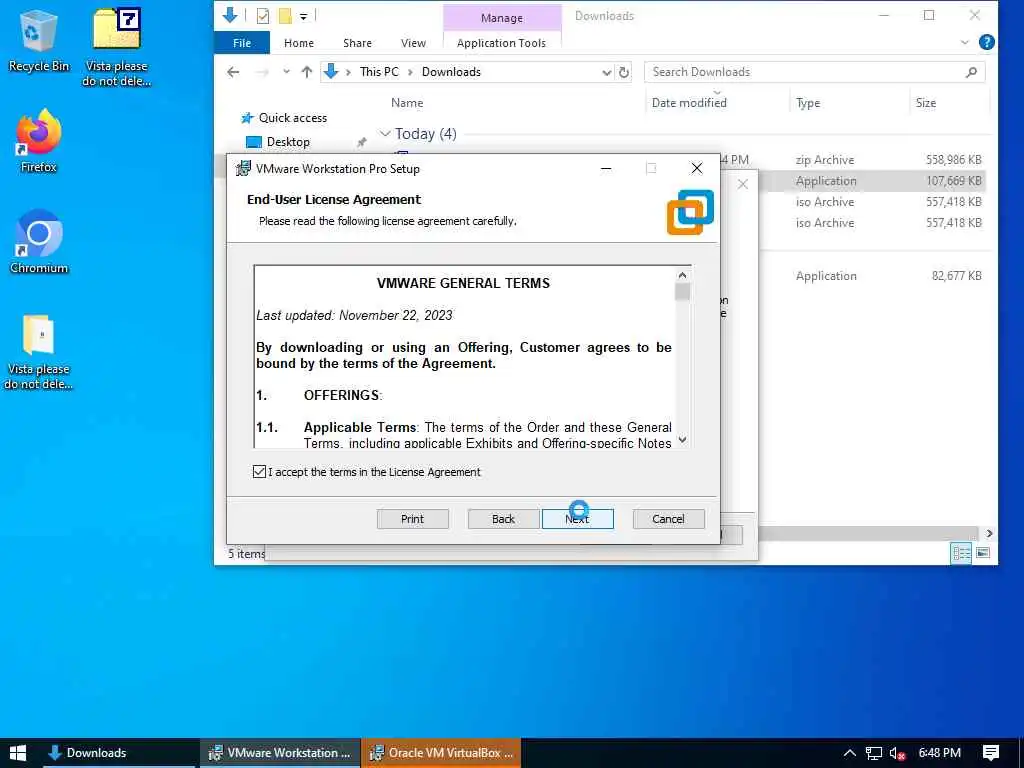Screen dimensions: 1024x768
Task: Switch Explorer to large icons view
Action: 983,553
